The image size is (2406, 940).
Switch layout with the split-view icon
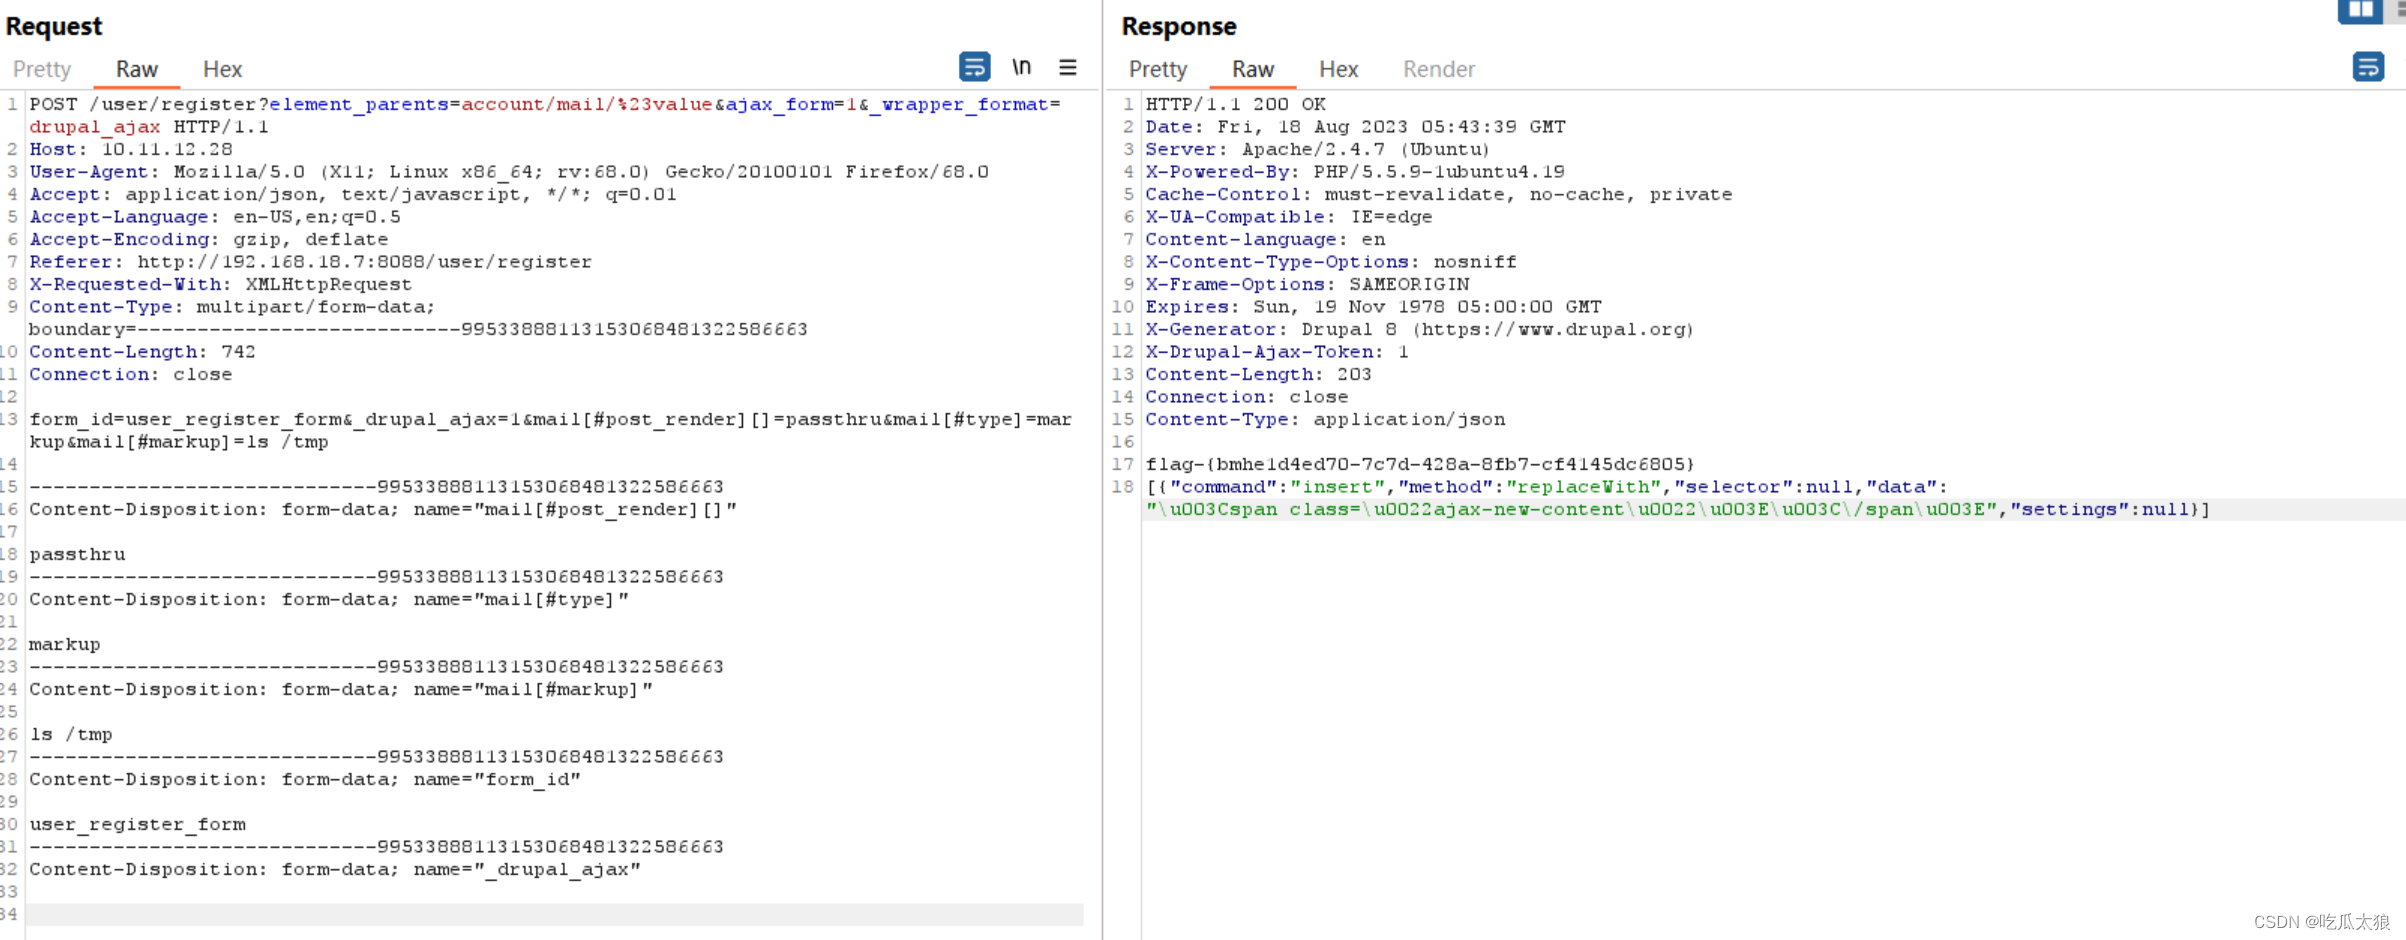coord(2359,9)
